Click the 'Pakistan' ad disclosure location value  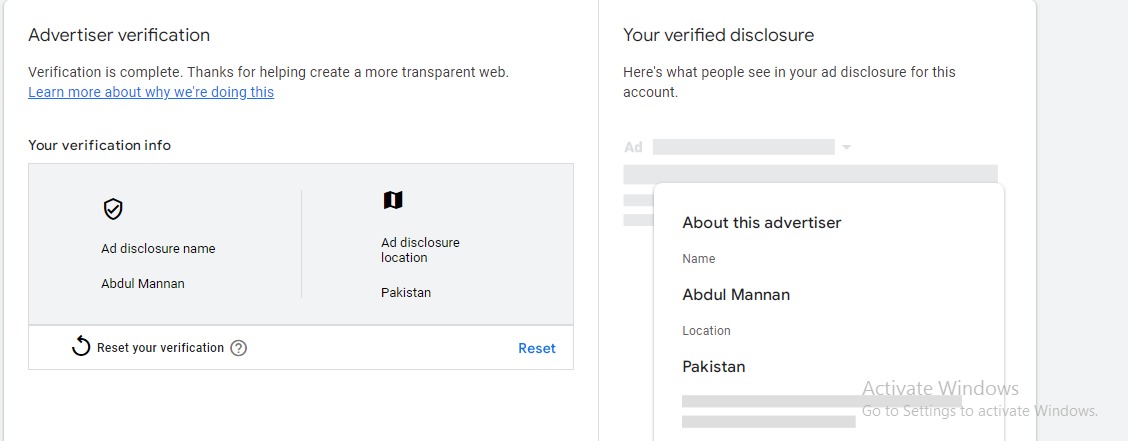[x=406, y=293]
